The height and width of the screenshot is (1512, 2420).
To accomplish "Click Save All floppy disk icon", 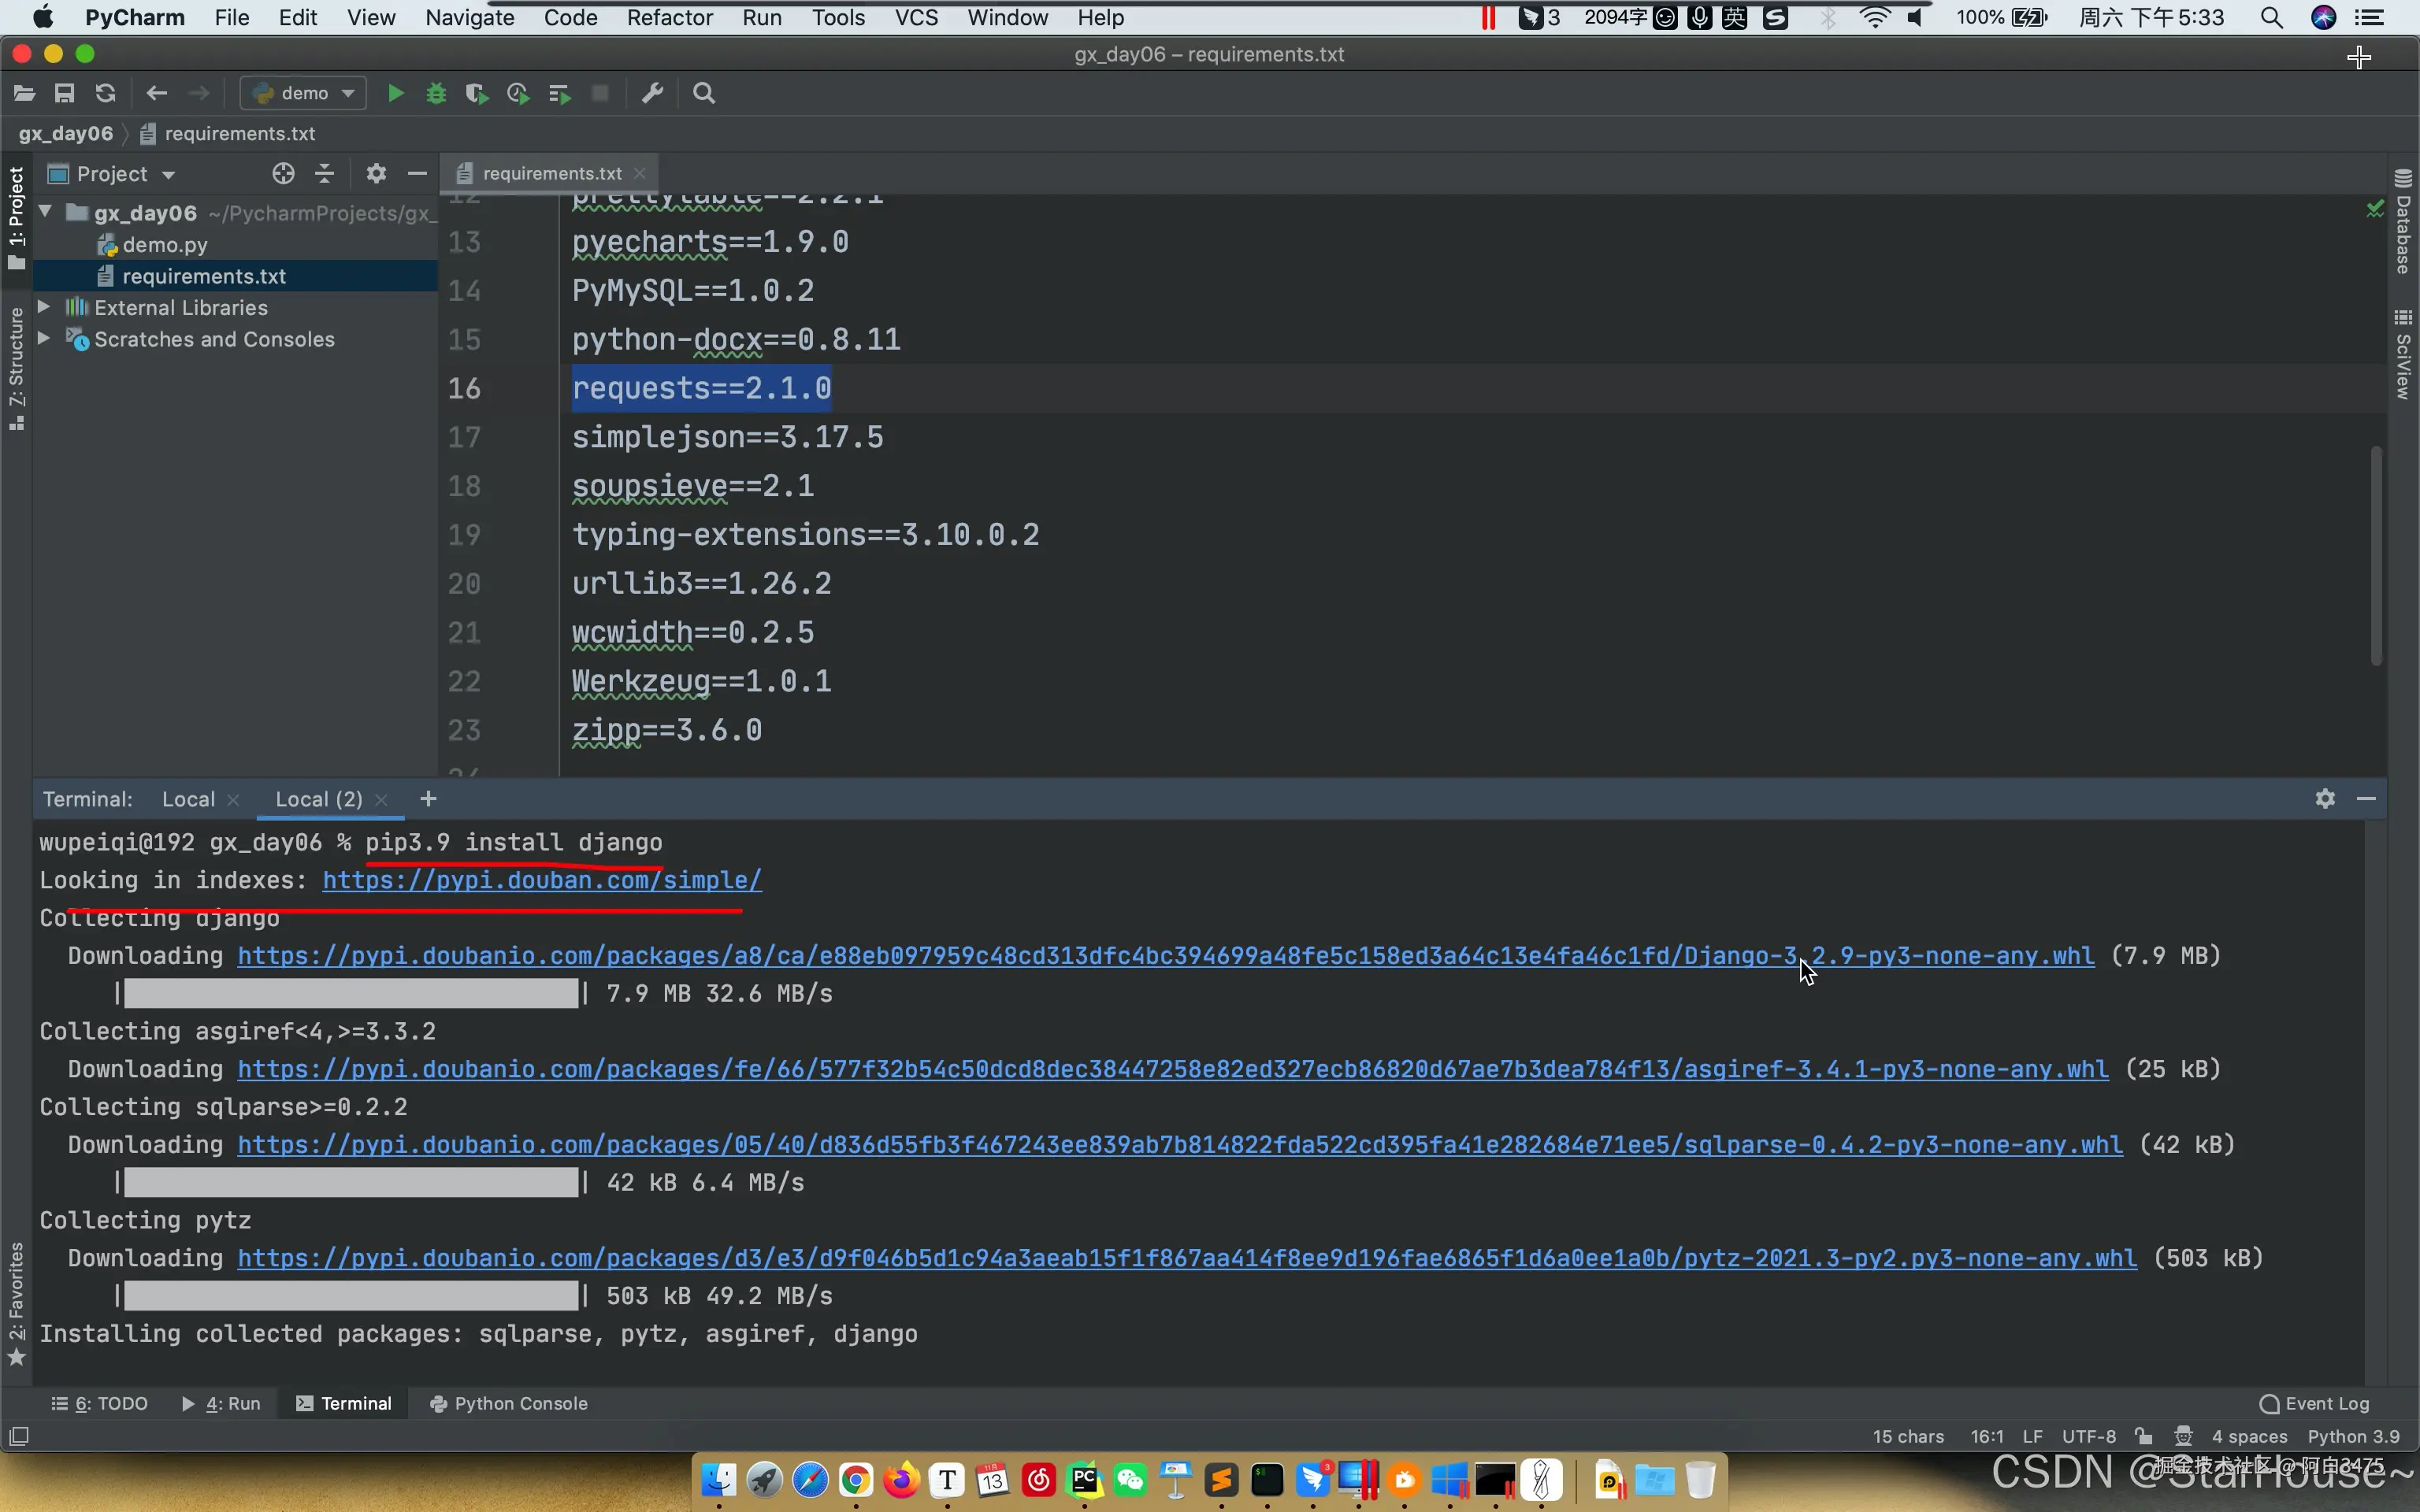I will [64, 93].
